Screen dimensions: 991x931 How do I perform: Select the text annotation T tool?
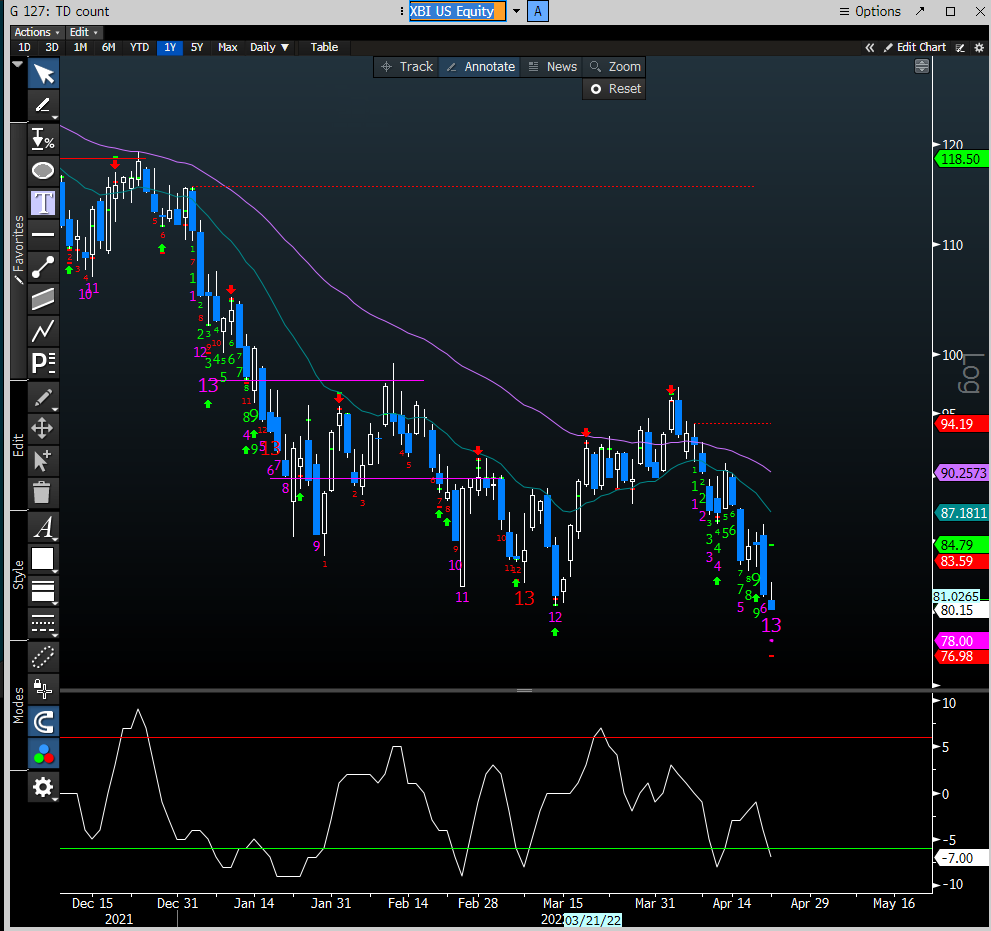pyautogui.click(x=44, y=203)
